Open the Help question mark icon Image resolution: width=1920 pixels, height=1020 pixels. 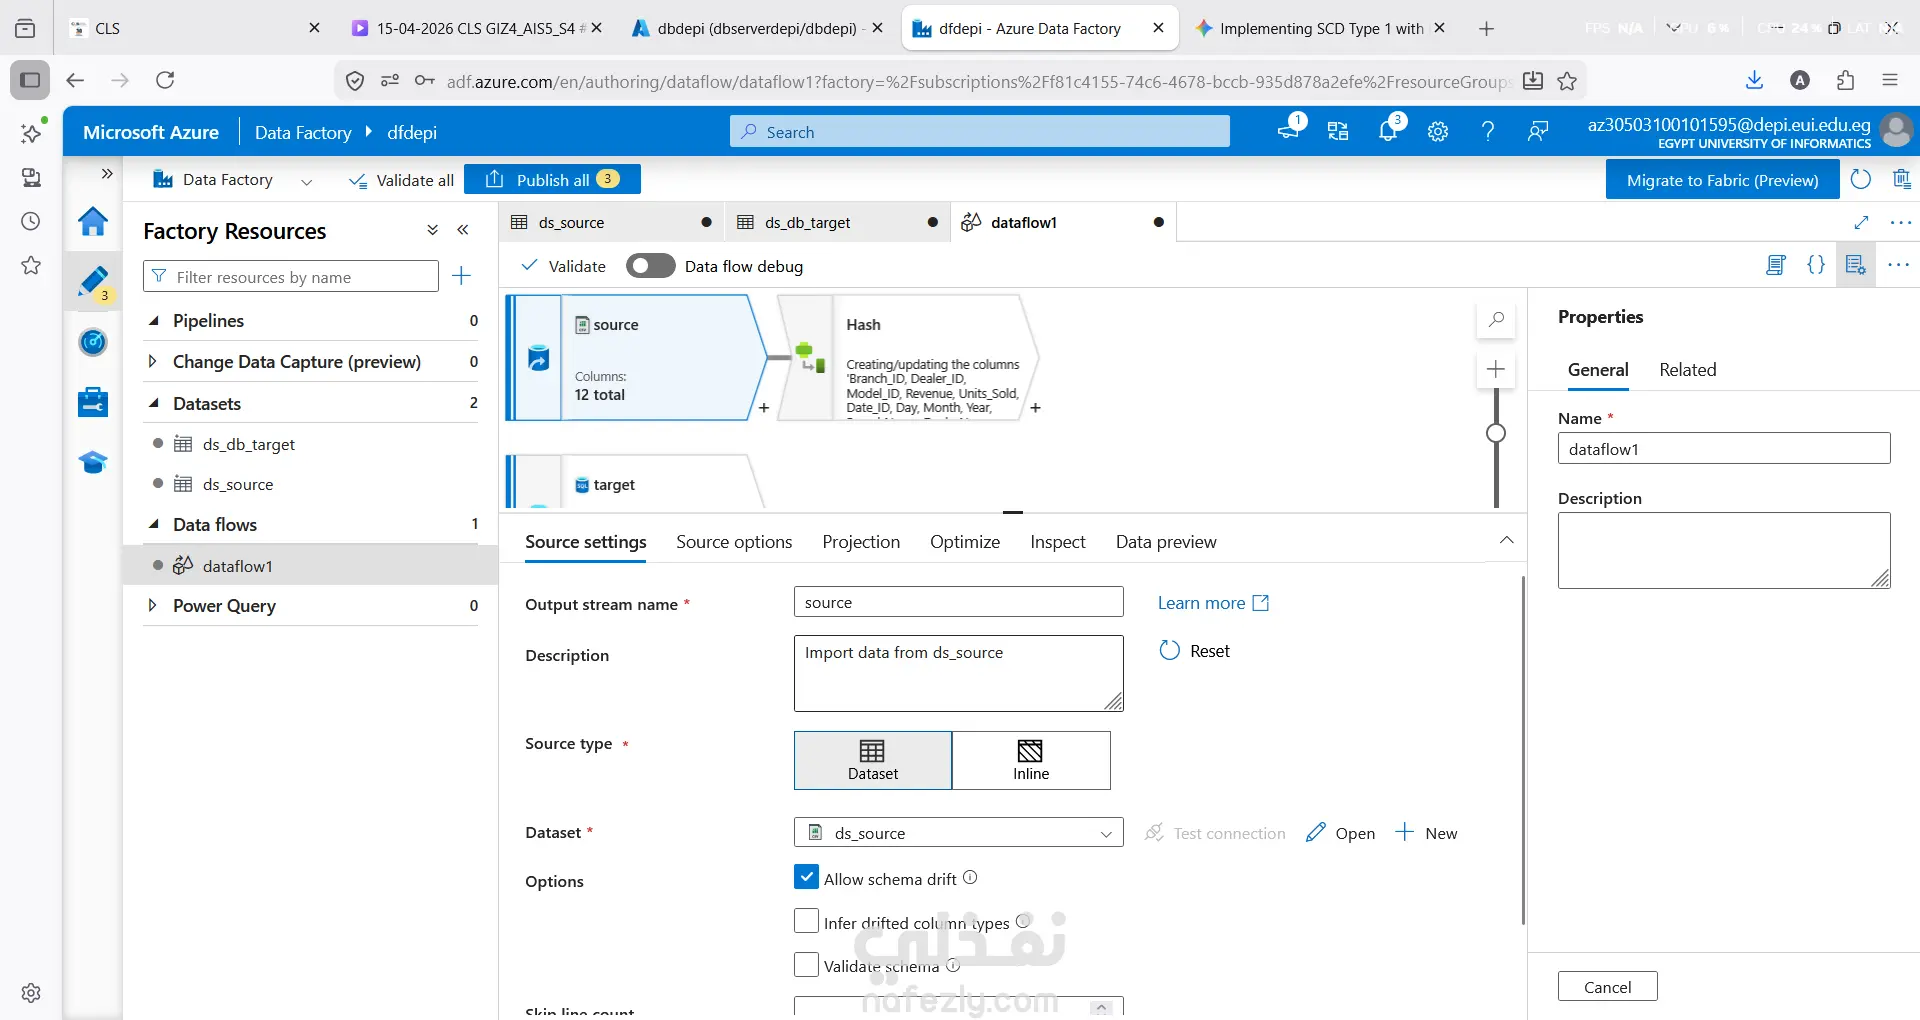click(x=1488, y=131)
